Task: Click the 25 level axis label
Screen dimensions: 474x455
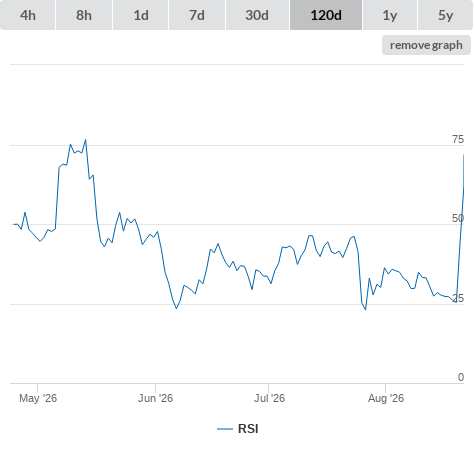Action: coord(458,298)
